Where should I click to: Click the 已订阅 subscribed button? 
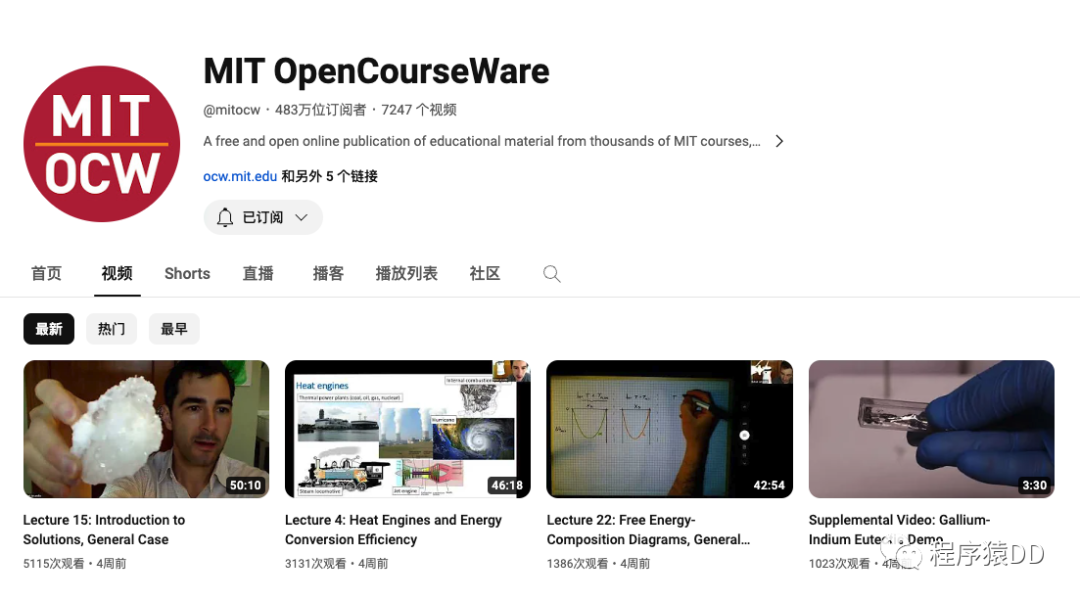point(263,218)
